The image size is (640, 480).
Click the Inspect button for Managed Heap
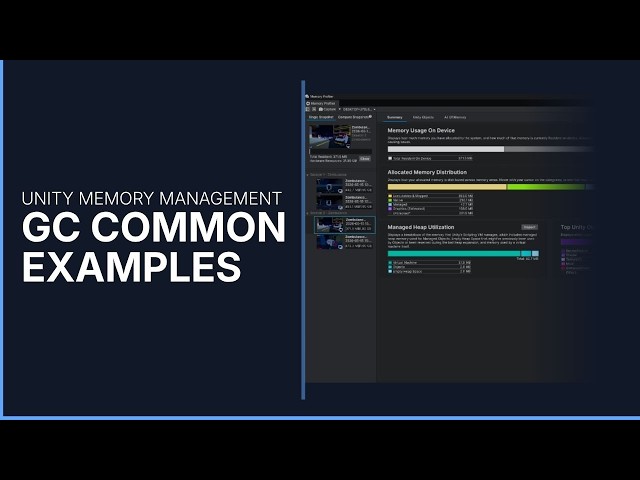coord(529,227)
